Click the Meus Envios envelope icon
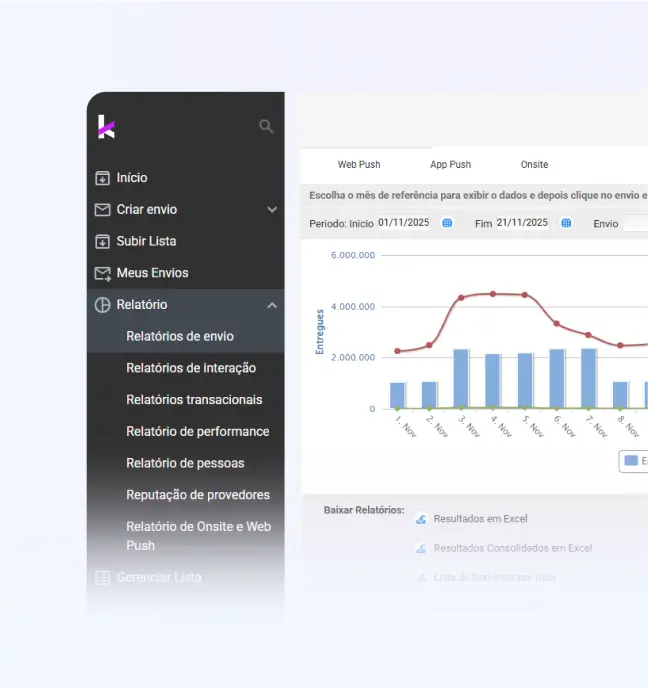The image size is (648, 688). [102, 273]
